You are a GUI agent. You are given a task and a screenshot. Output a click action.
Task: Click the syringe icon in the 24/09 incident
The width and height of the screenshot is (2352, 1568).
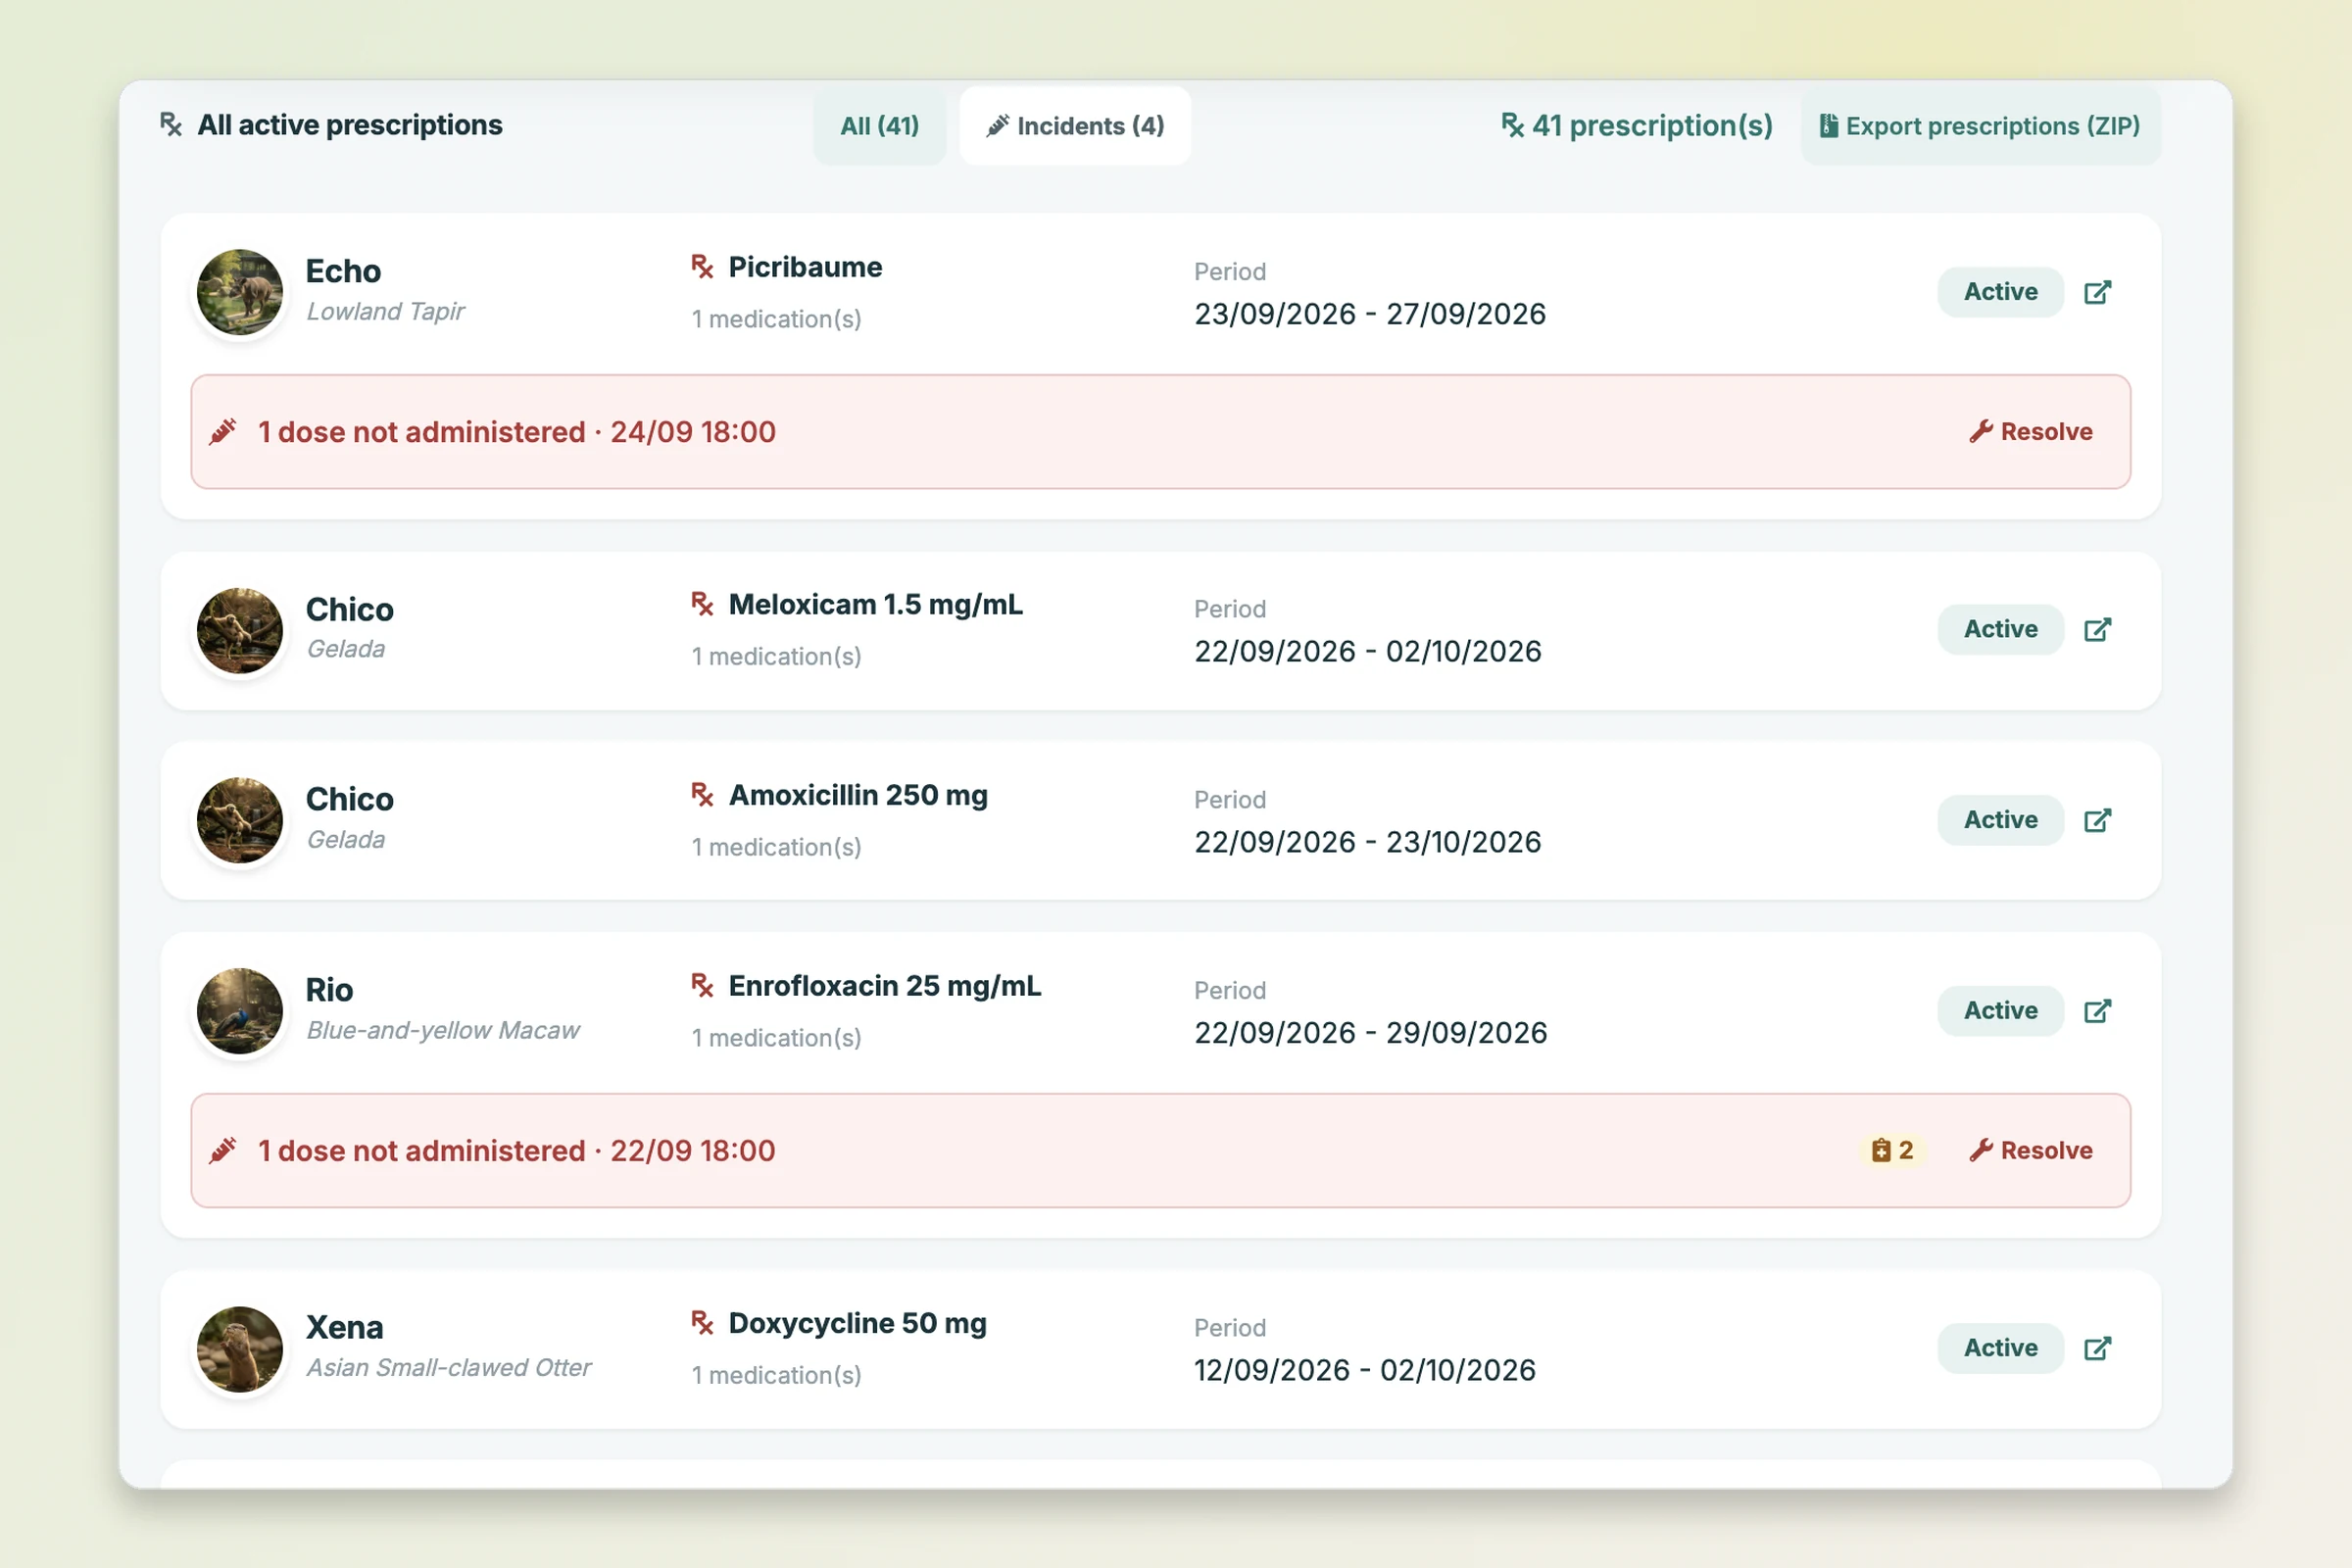(223, 432)
